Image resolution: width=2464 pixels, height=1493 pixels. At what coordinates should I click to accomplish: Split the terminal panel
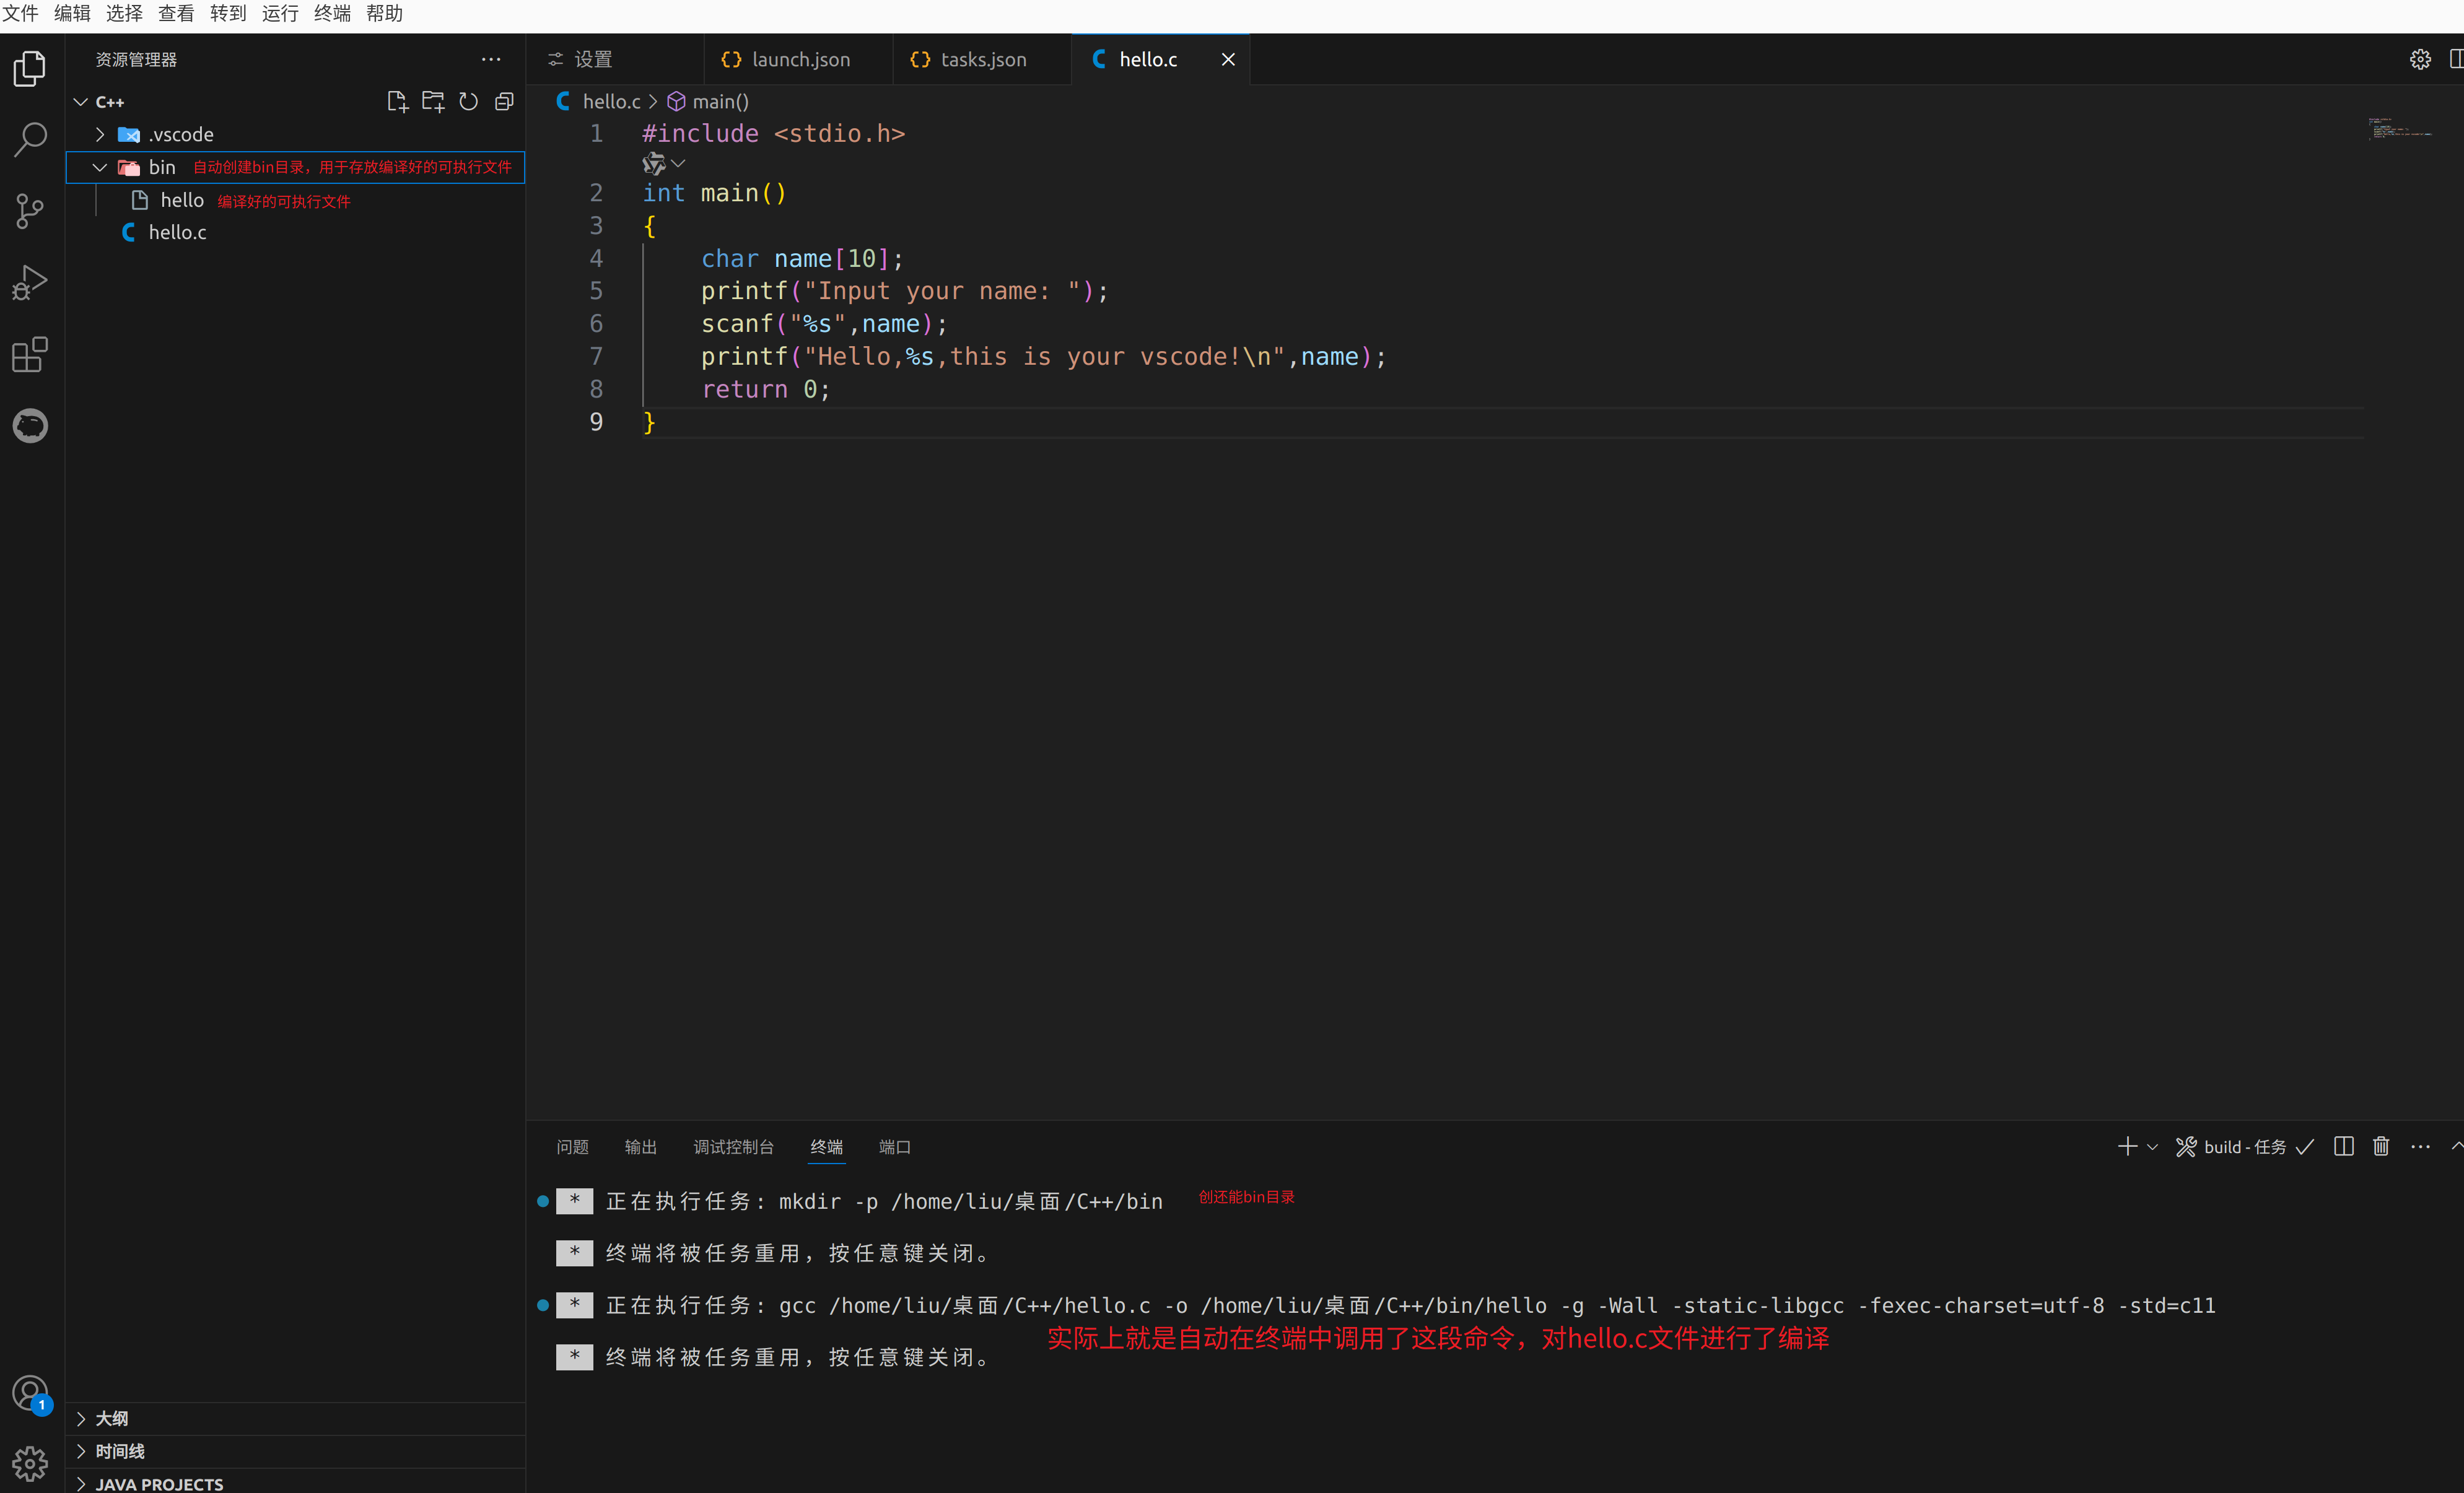tap(2343, 1146)
